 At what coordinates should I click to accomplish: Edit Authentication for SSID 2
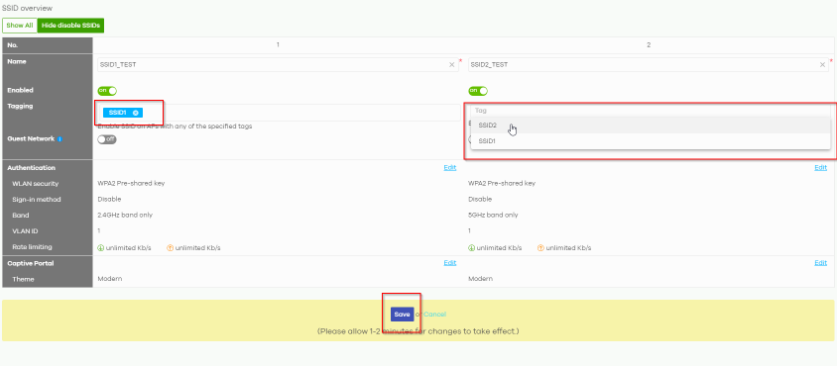tap(820, 168)
